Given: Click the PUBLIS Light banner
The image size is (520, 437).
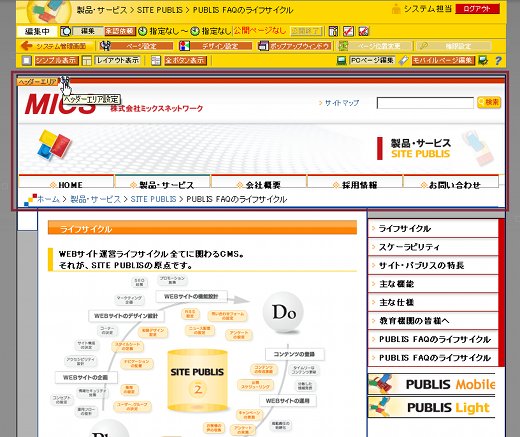Looking at the screenshot, I should pos(432,407).
